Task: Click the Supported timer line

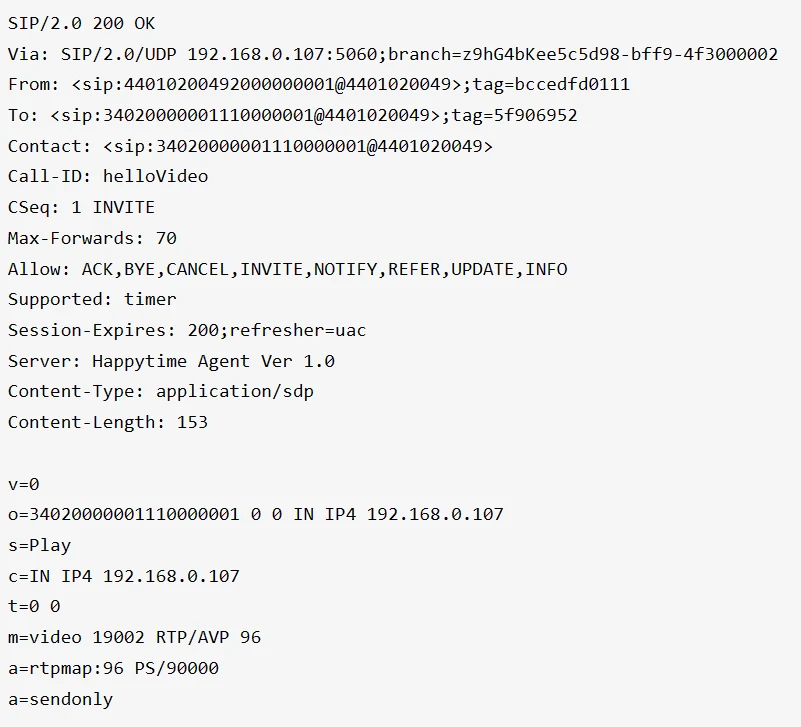Action: pos(92,300)
